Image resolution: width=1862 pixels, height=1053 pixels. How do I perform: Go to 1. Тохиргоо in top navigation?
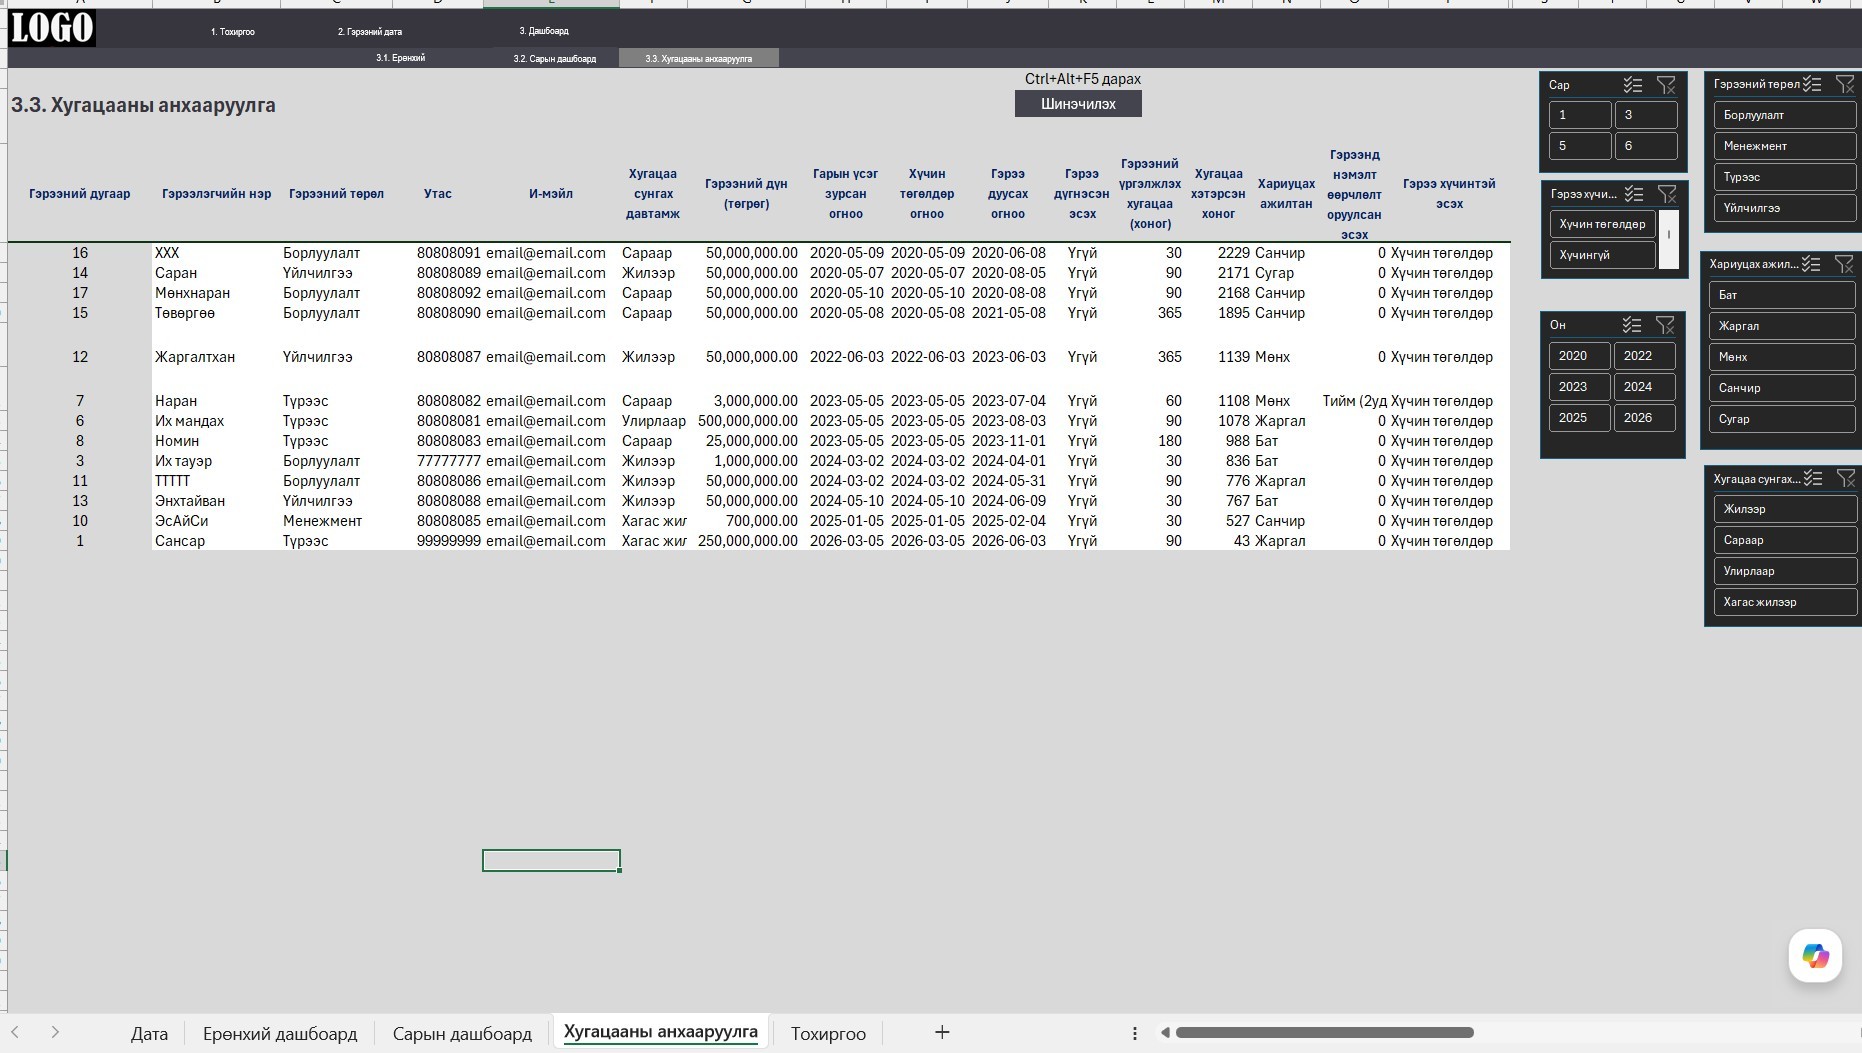232,32
